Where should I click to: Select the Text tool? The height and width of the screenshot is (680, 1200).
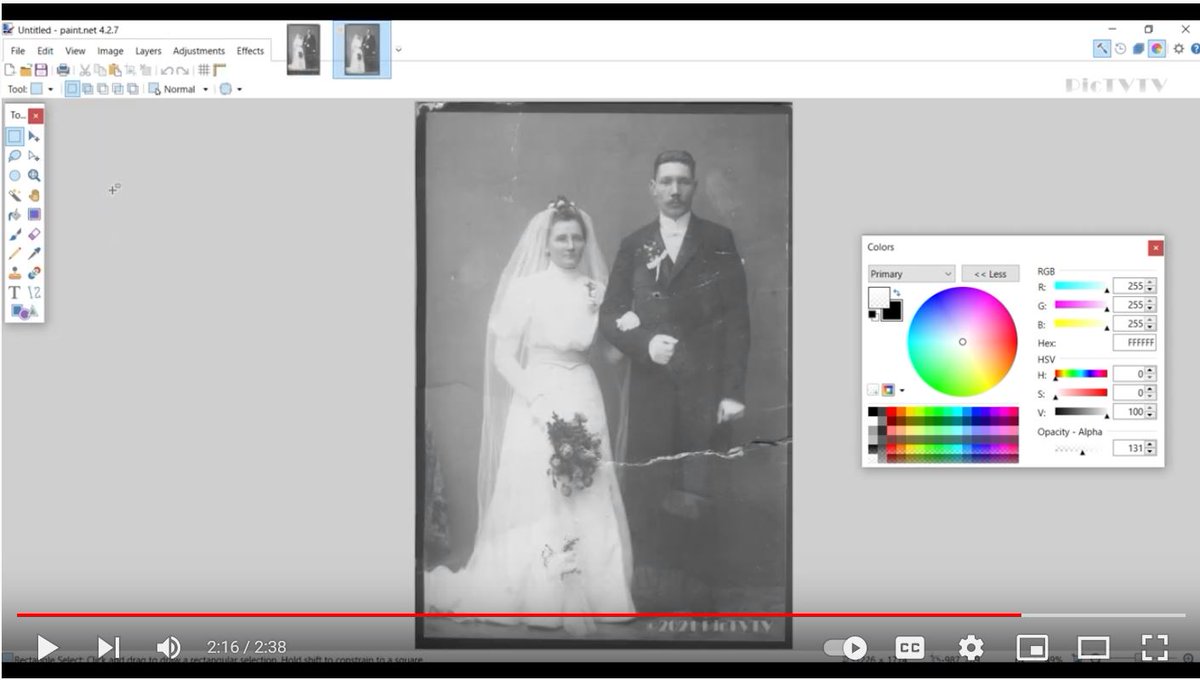click(15, 292)
